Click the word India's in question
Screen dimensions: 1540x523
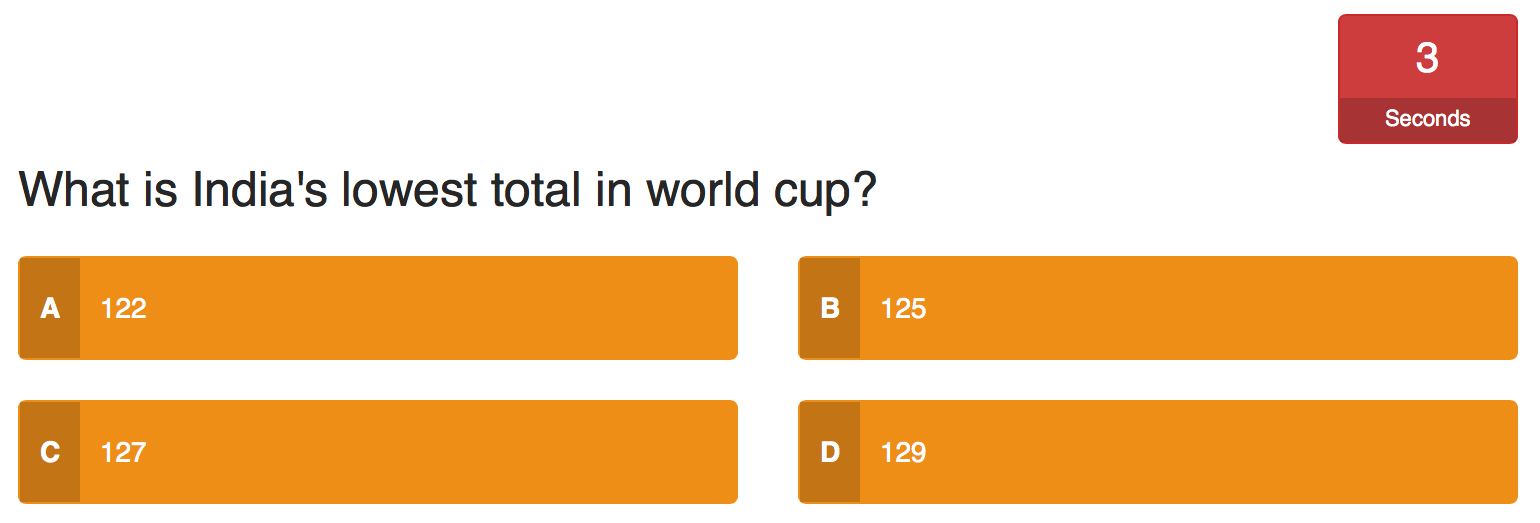[x=260, y=190]
